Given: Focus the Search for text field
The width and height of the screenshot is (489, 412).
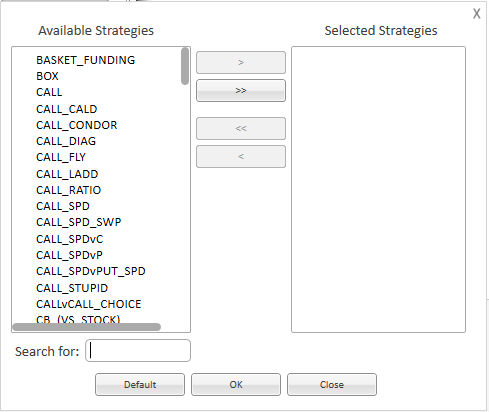Looking at the screenshot, I should tap(138, 351).
